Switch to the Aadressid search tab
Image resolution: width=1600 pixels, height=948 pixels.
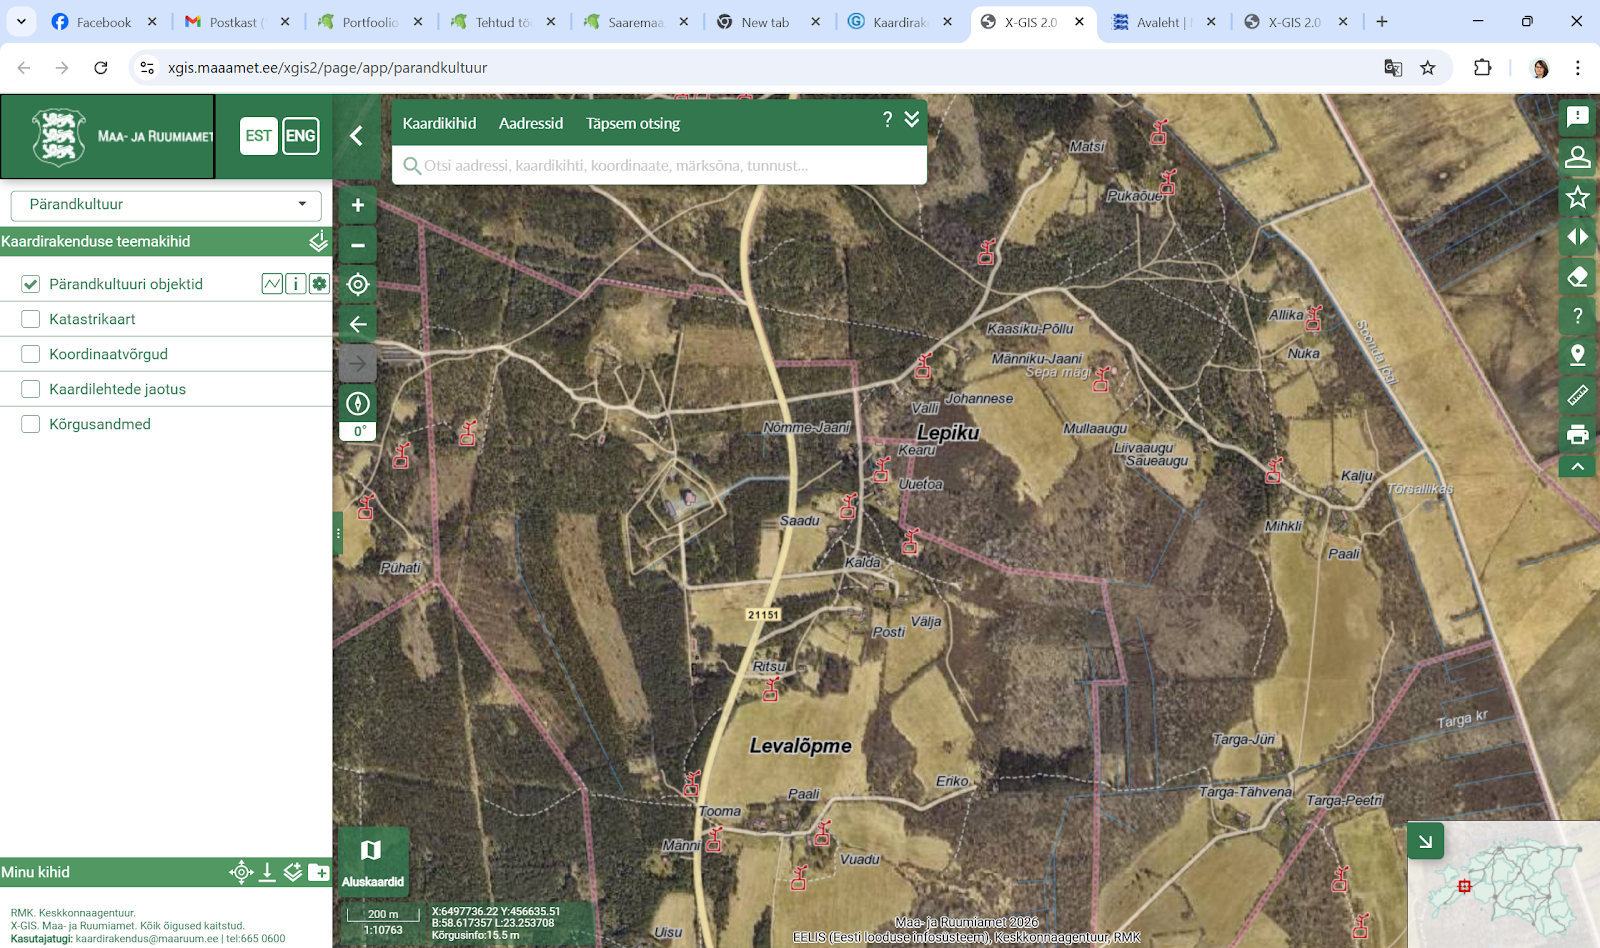[x=531, y=123]
